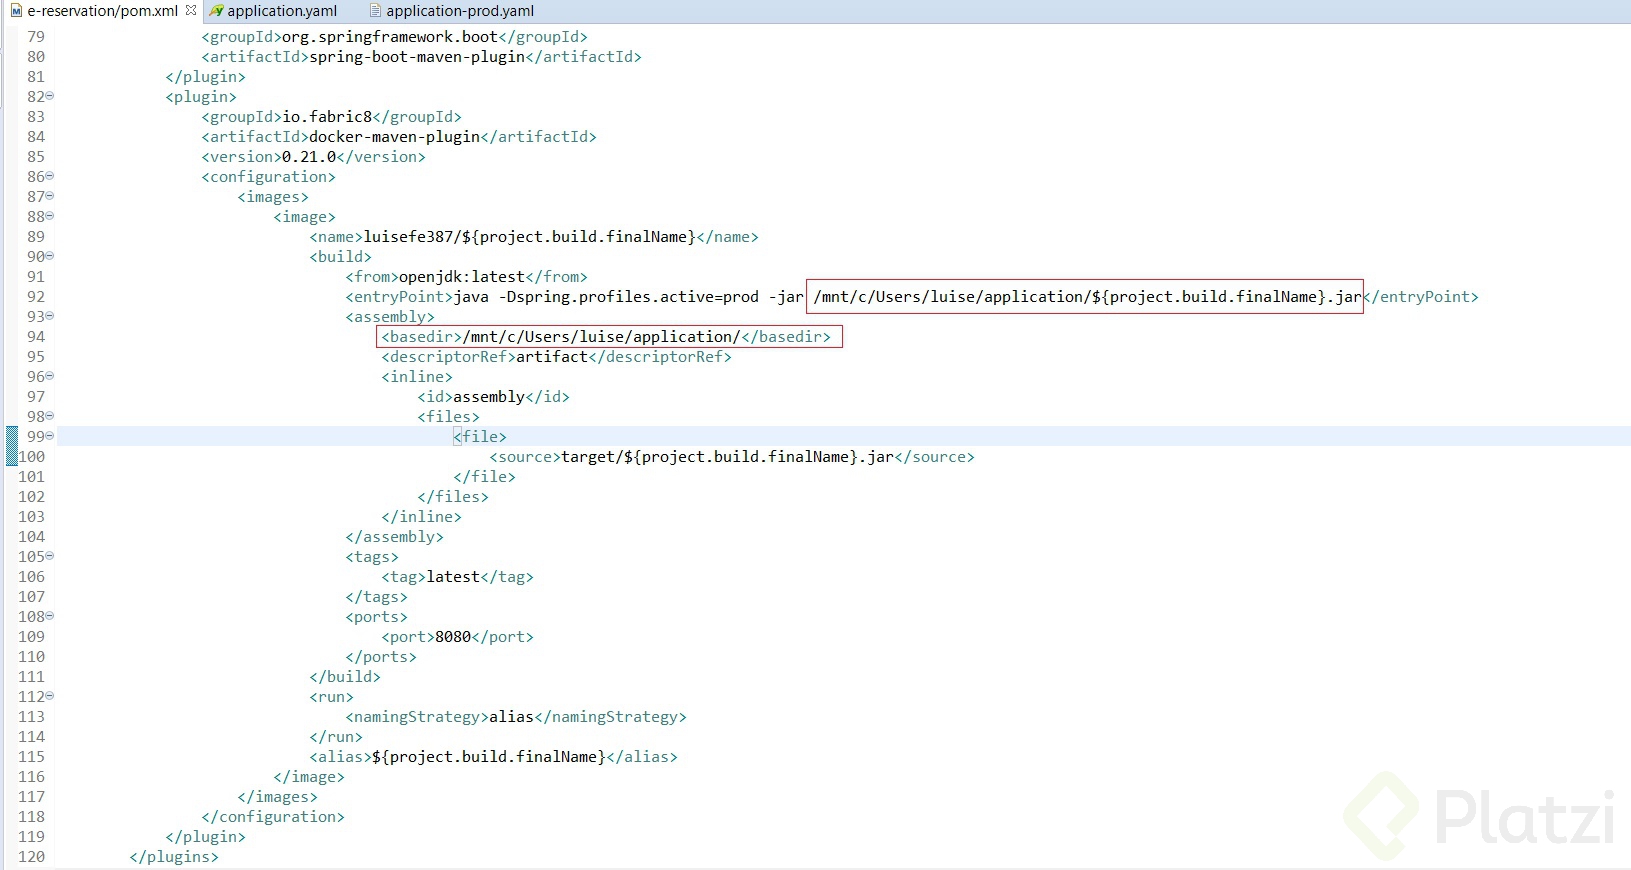Image resolution: width=1631 pixels, height=870 pixels.
Task: Click the closing </run> tag
Action: pyautogui.click(x=336, y=737)
